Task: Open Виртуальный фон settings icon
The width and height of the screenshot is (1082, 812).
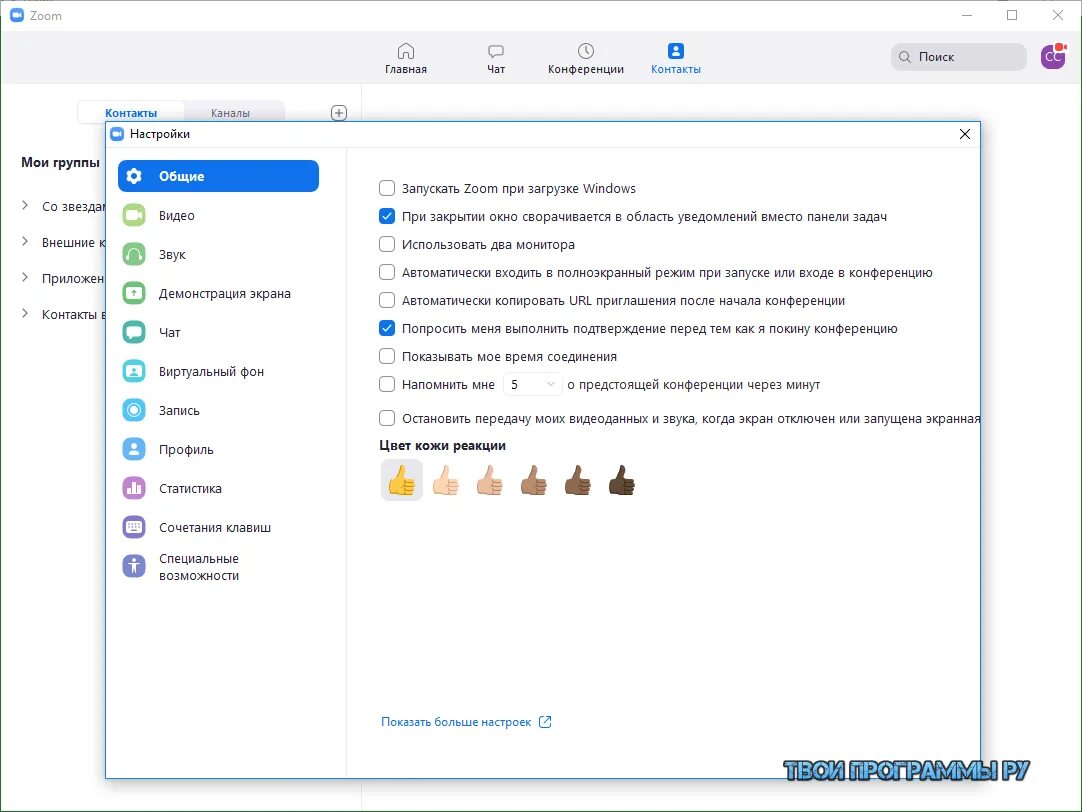Action: click(x=134, y=371)
